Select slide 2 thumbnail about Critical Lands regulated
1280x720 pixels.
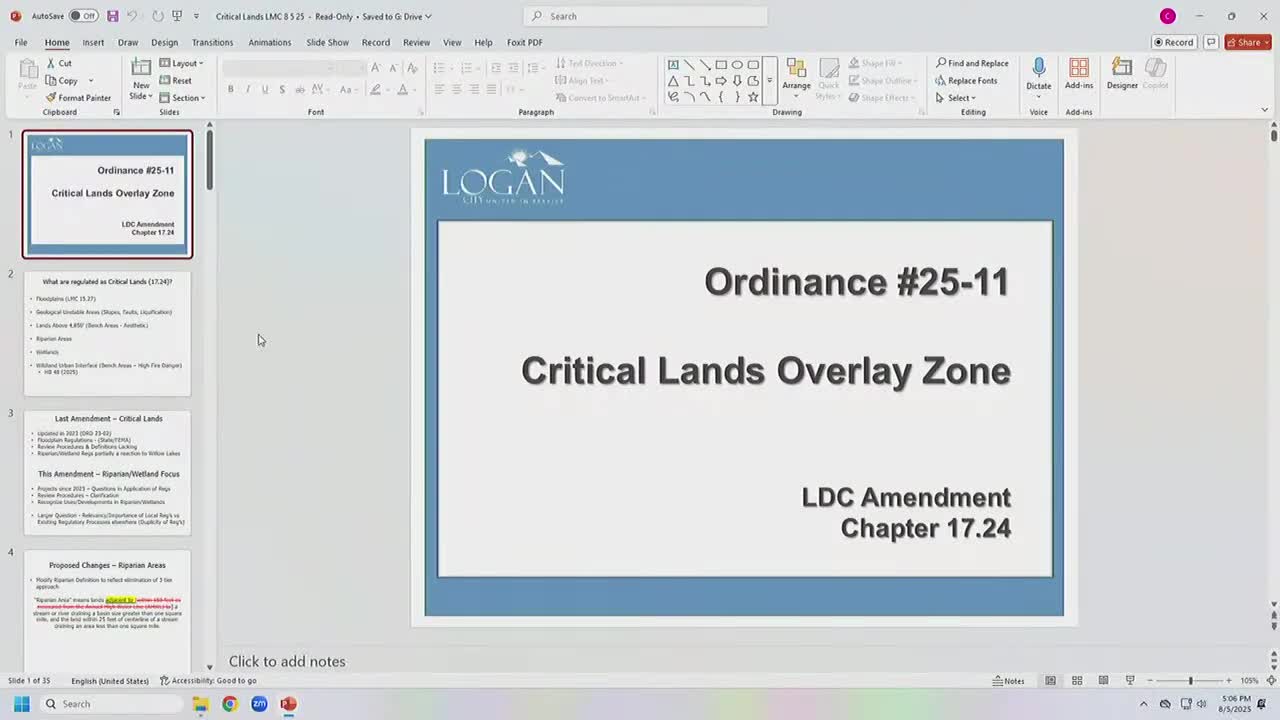(x=107, y=333)
